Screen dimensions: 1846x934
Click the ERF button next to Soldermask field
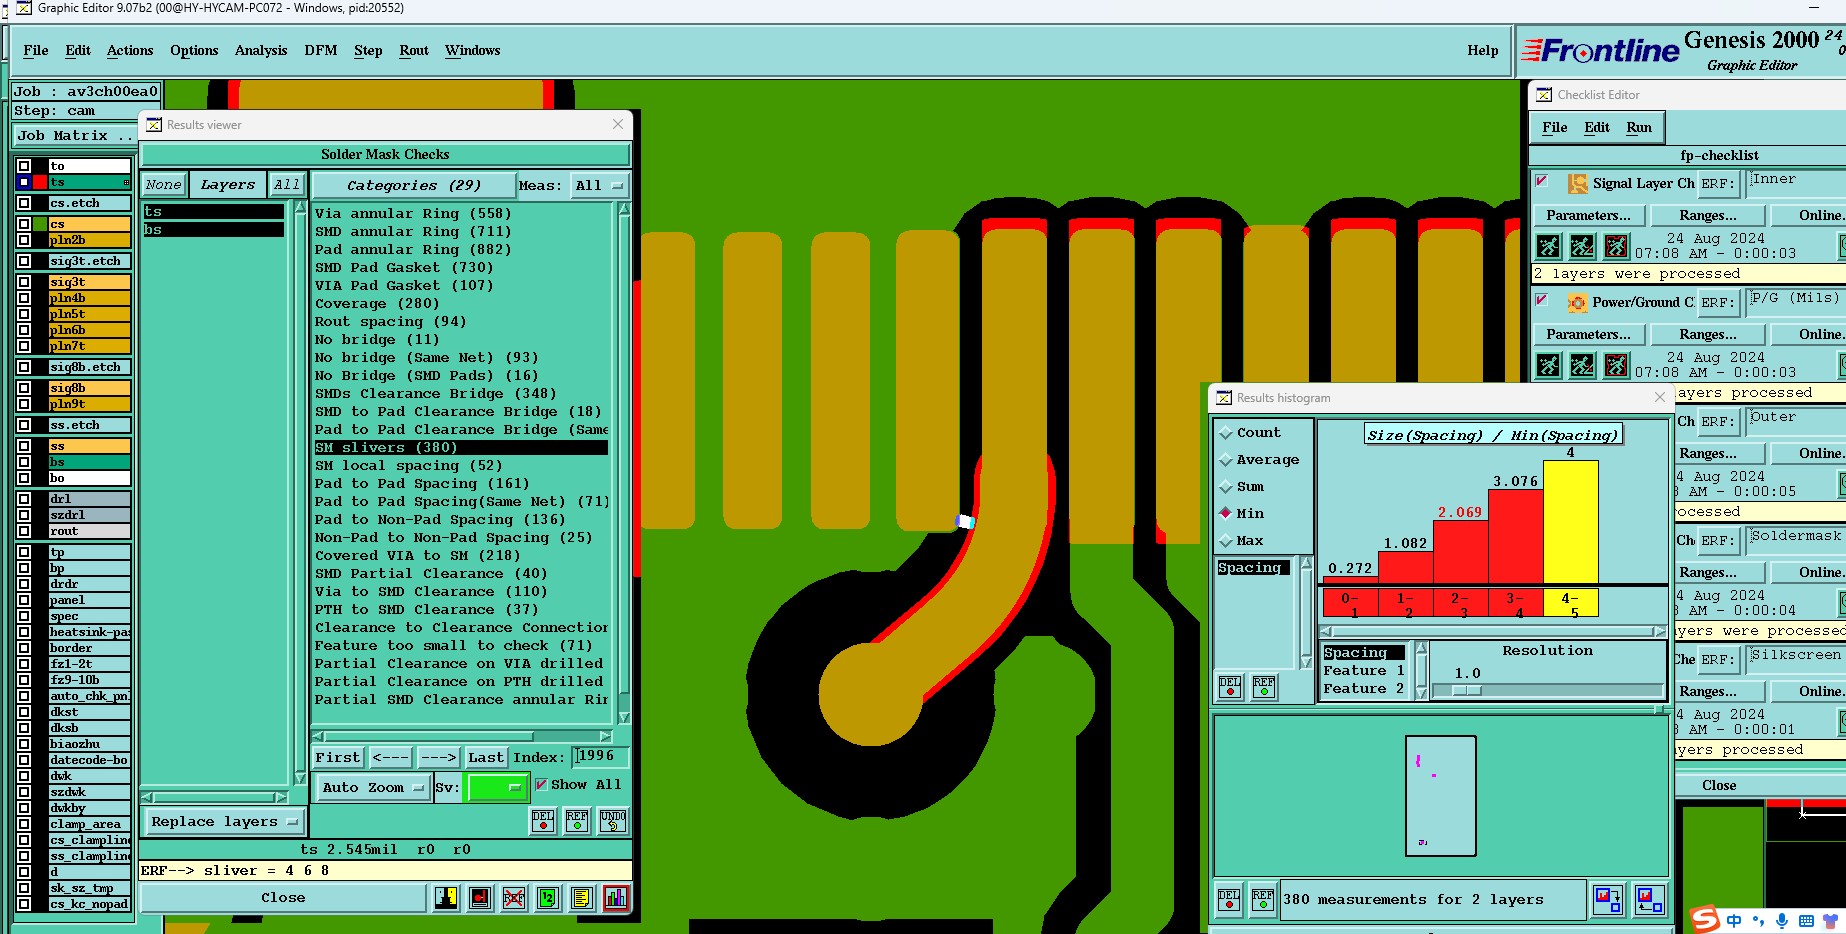(x=1717, y=541)
